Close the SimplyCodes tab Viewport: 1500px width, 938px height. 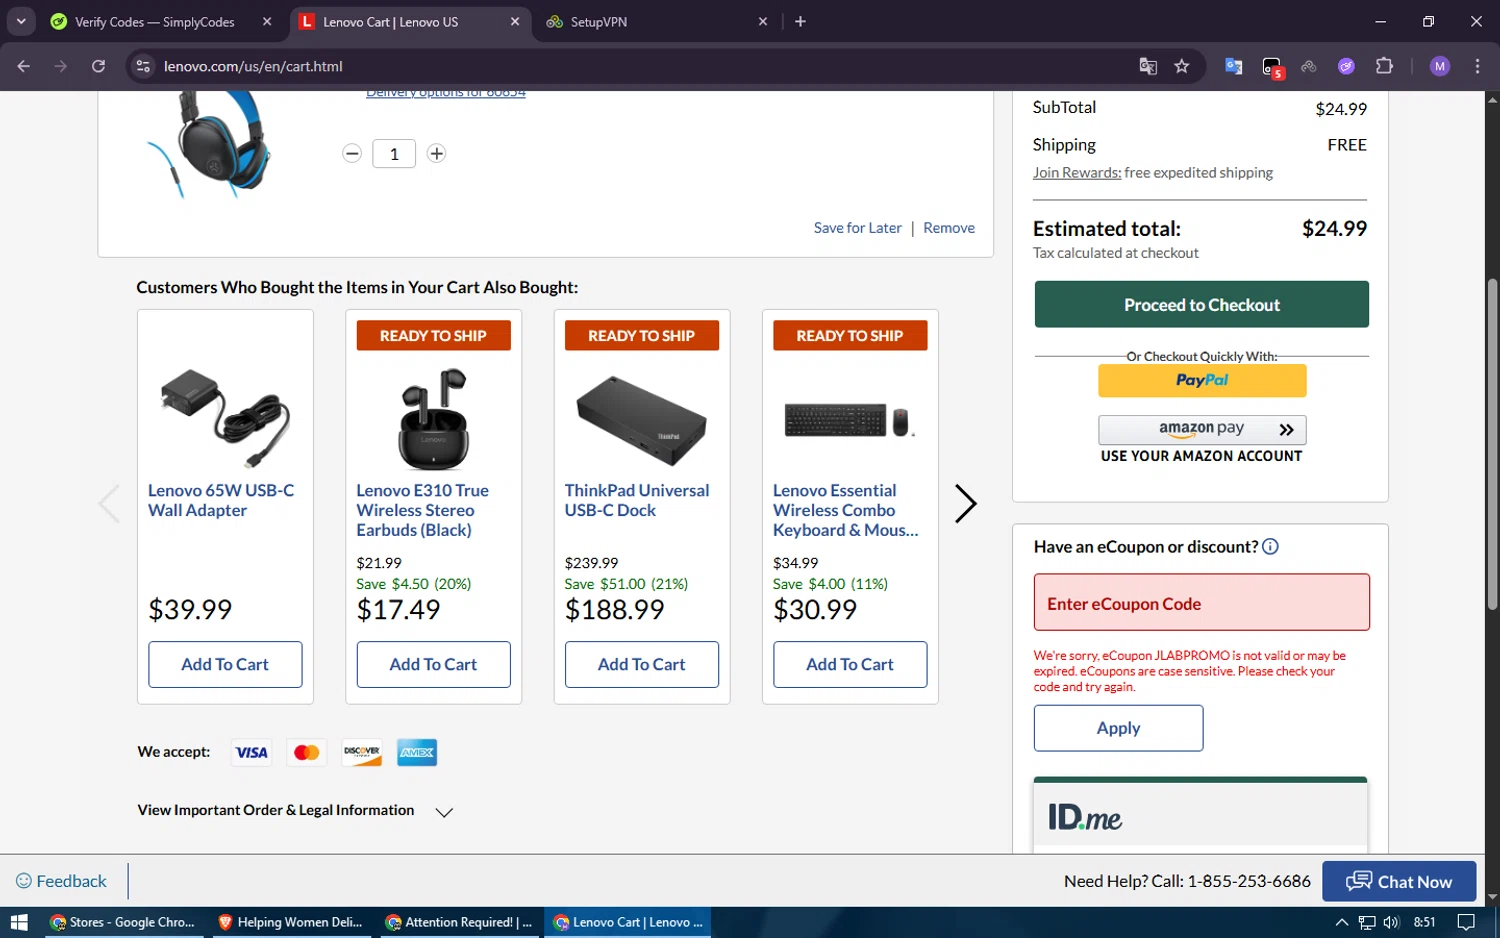pos(267,22)
